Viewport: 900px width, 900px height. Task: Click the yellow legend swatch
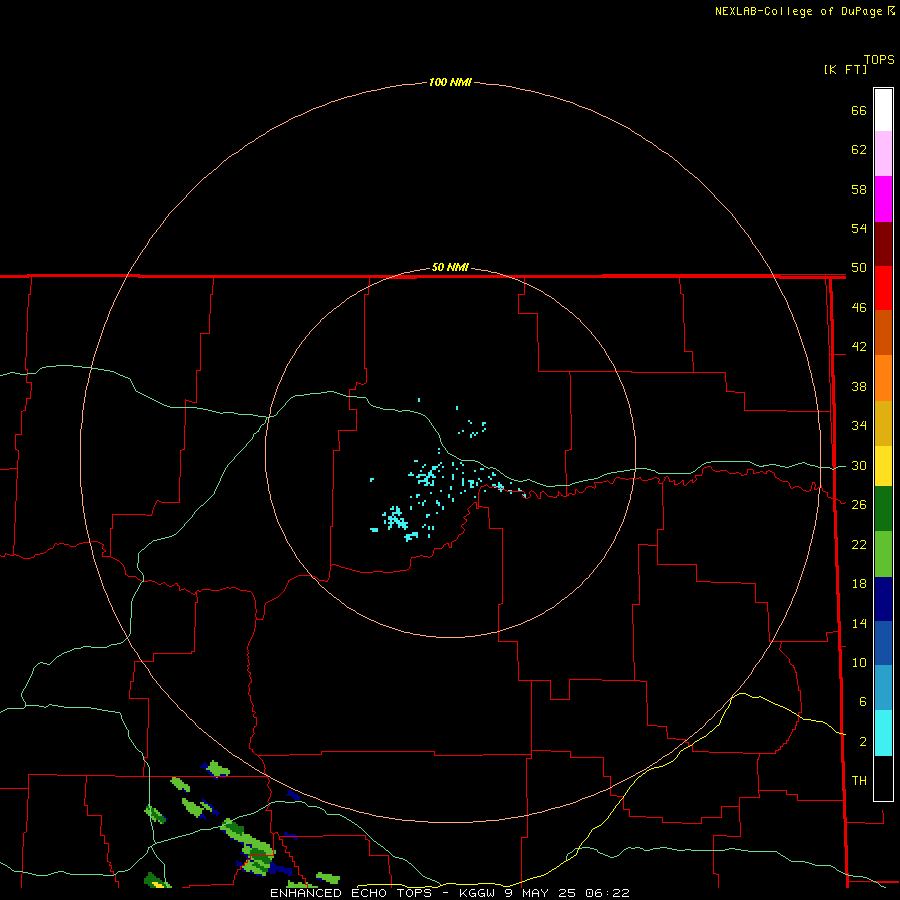pyautogui.click(x=883, y=466)
